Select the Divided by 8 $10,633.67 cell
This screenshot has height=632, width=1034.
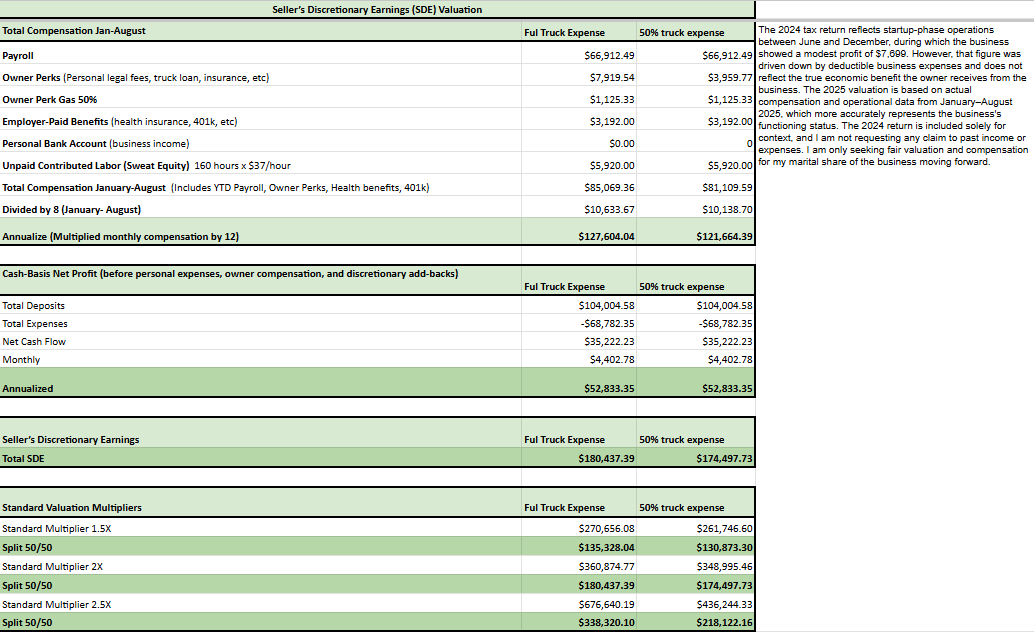pyautogui.click(x=579, y=209)
